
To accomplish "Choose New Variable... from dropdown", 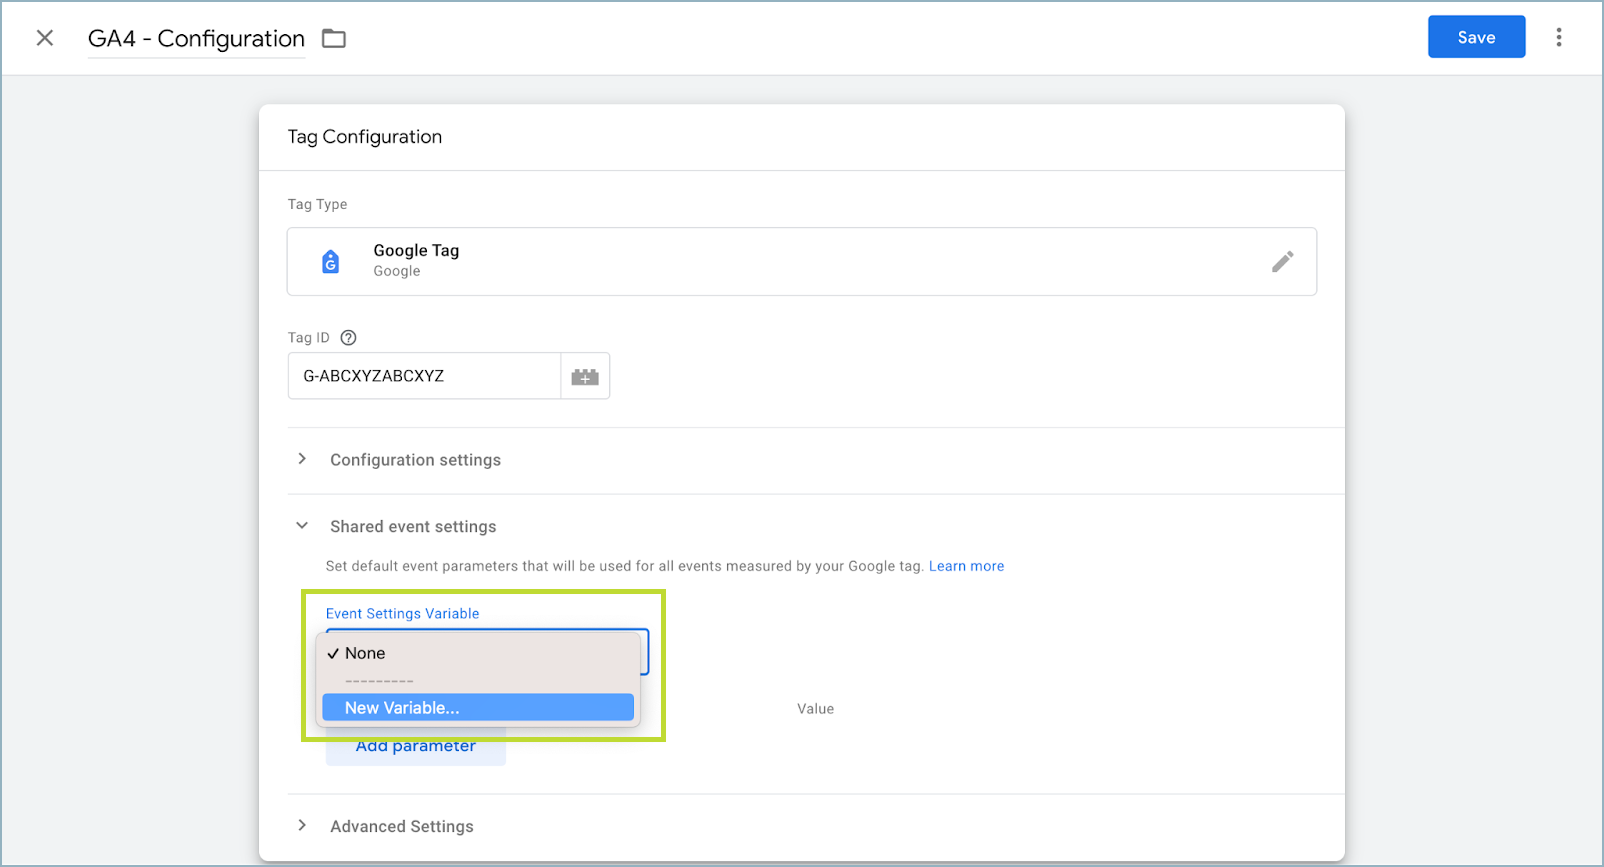I will pyautogui.click(x=478, y=708).
